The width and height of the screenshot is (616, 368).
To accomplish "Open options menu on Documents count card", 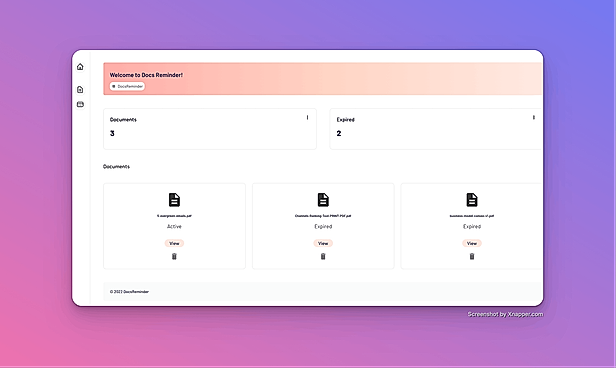I will pos(307,117).
